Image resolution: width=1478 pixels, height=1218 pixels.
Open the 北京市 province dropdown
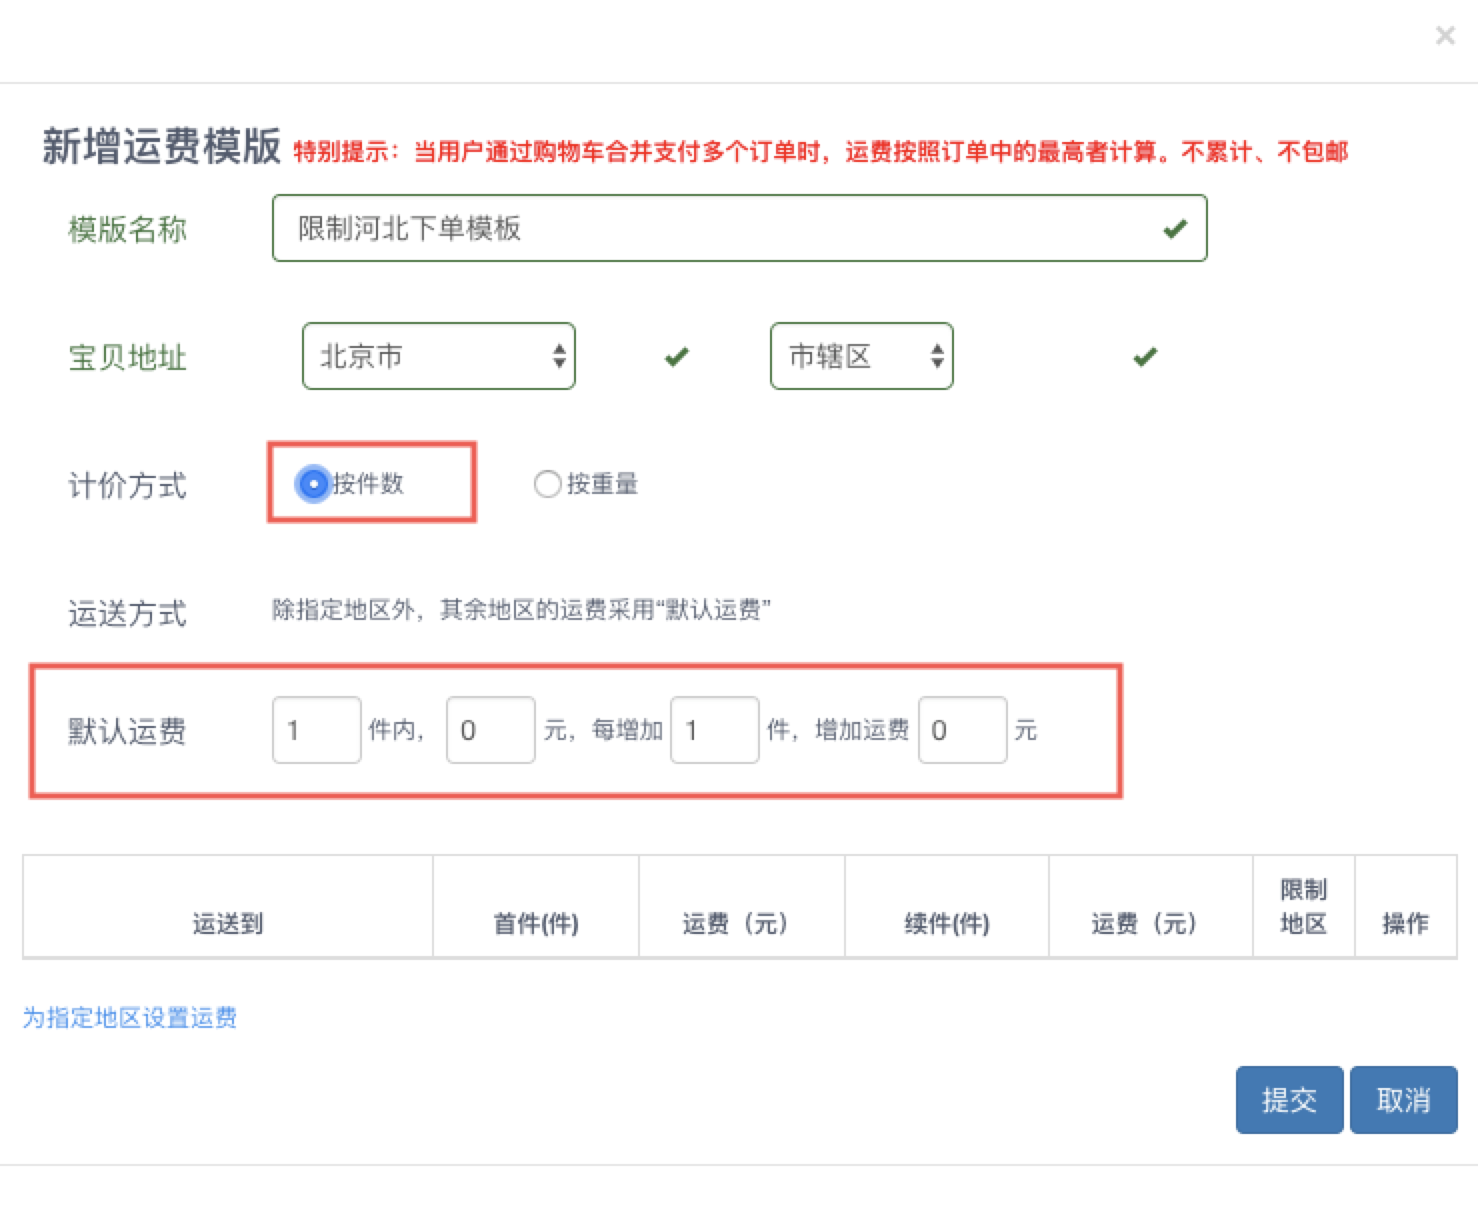click(438, 356)
